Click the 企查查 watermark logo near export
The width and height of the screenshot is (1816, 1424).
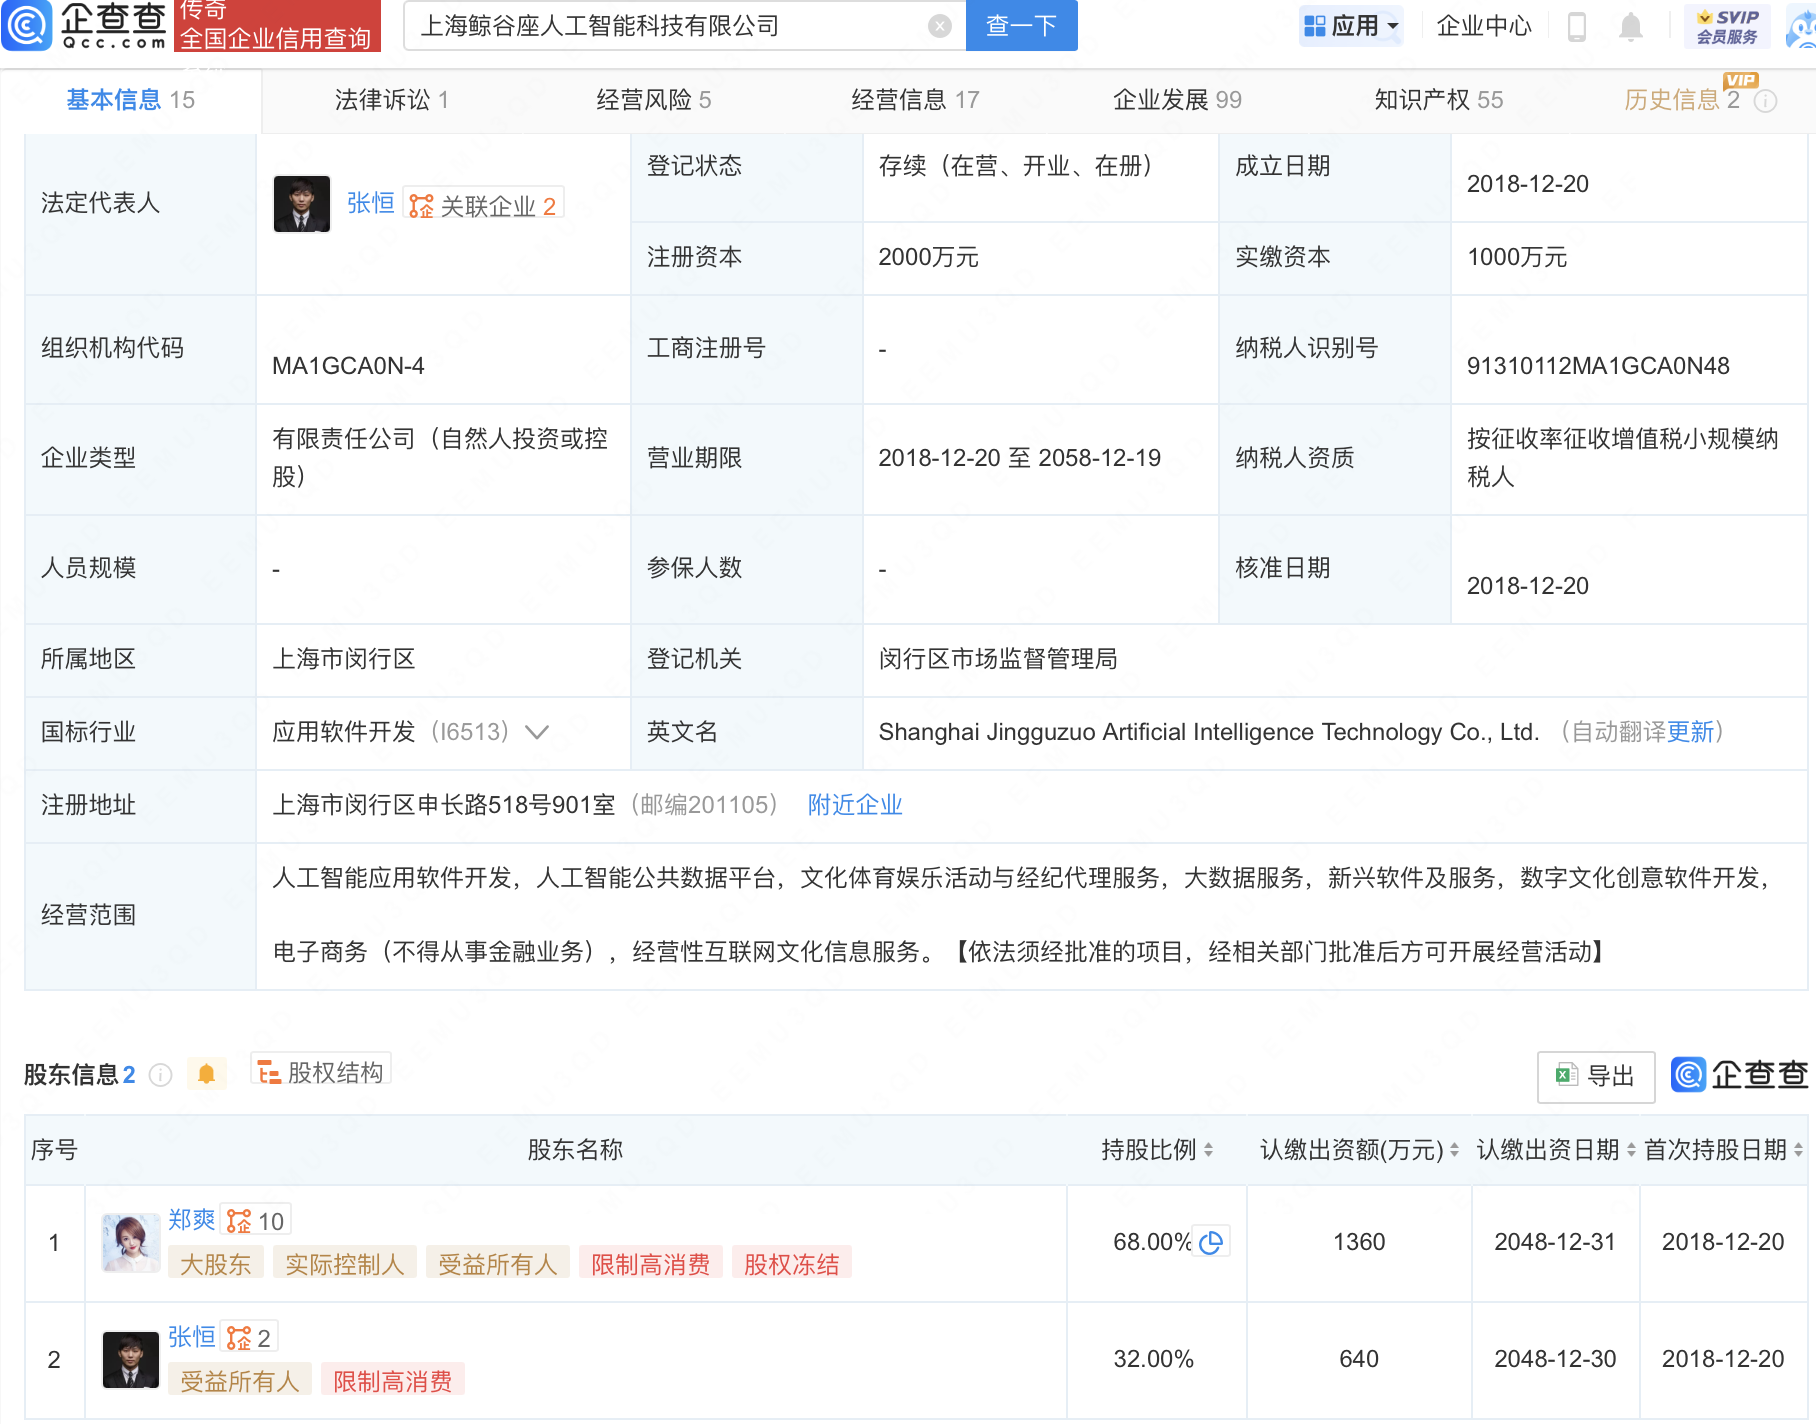click(1739, 1075)
